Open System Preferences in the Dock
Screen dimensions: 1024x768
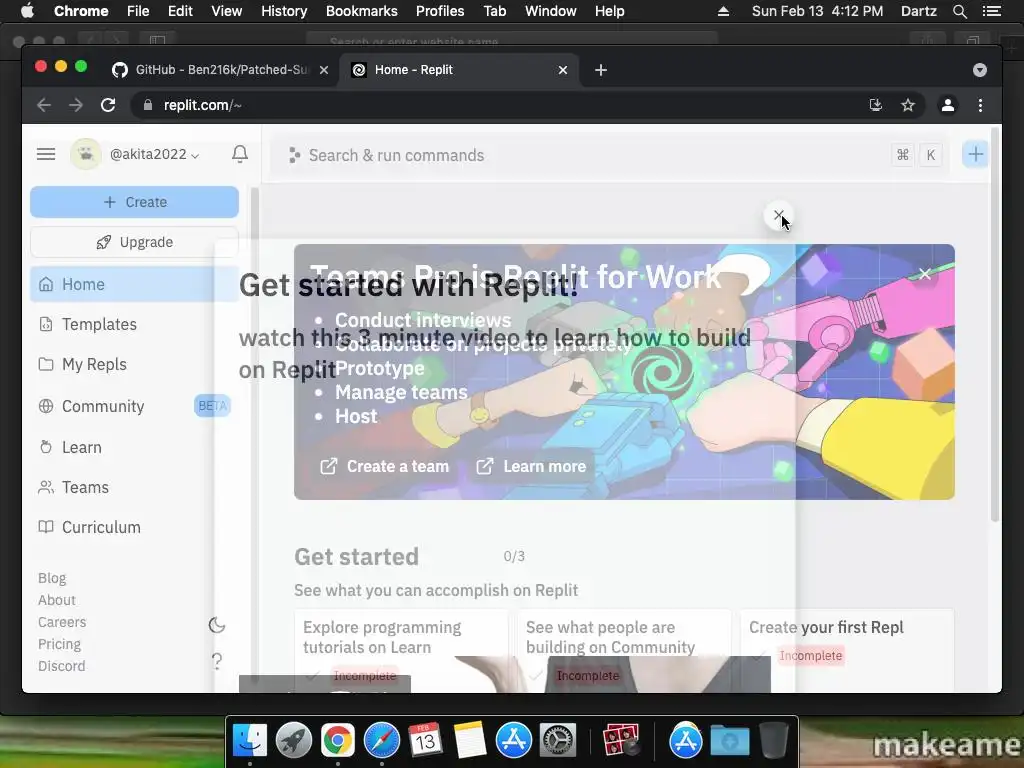[x=557, y=741]
